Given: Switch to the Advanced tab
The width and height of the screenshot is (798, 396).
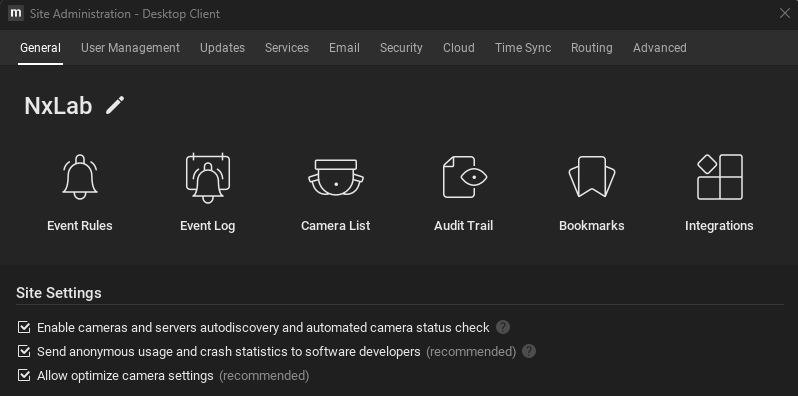Looking at the screenshot, I should [x=660, y=48].
